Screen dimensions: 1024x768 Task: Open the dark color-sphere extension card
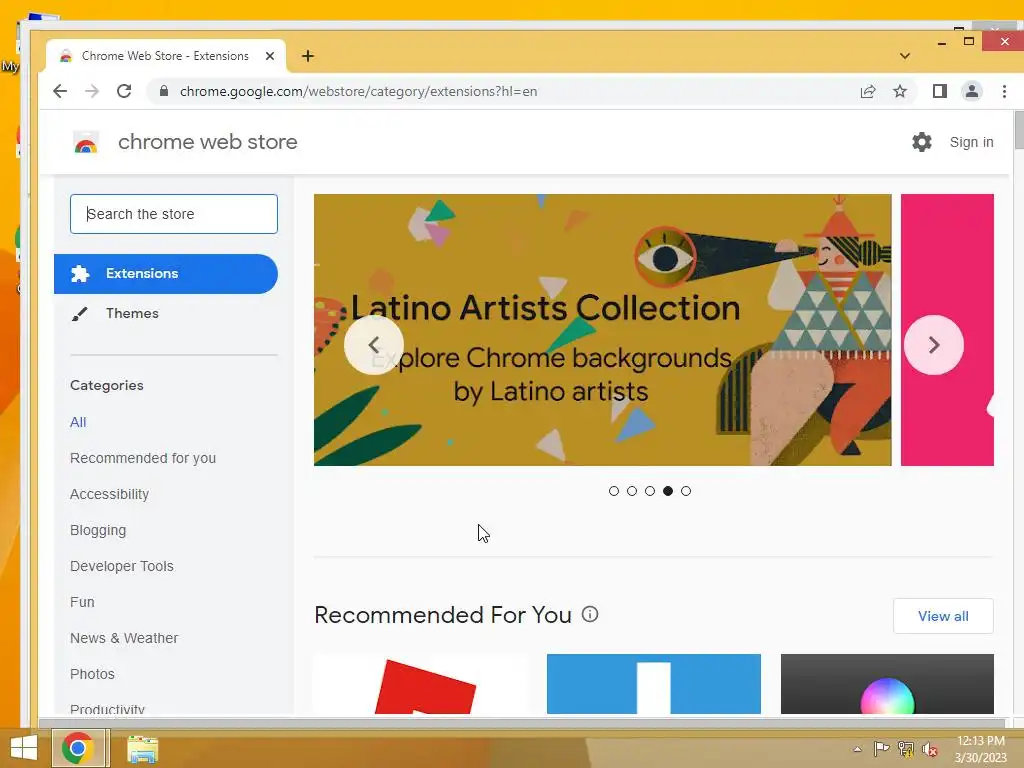[x=887, y=684]
